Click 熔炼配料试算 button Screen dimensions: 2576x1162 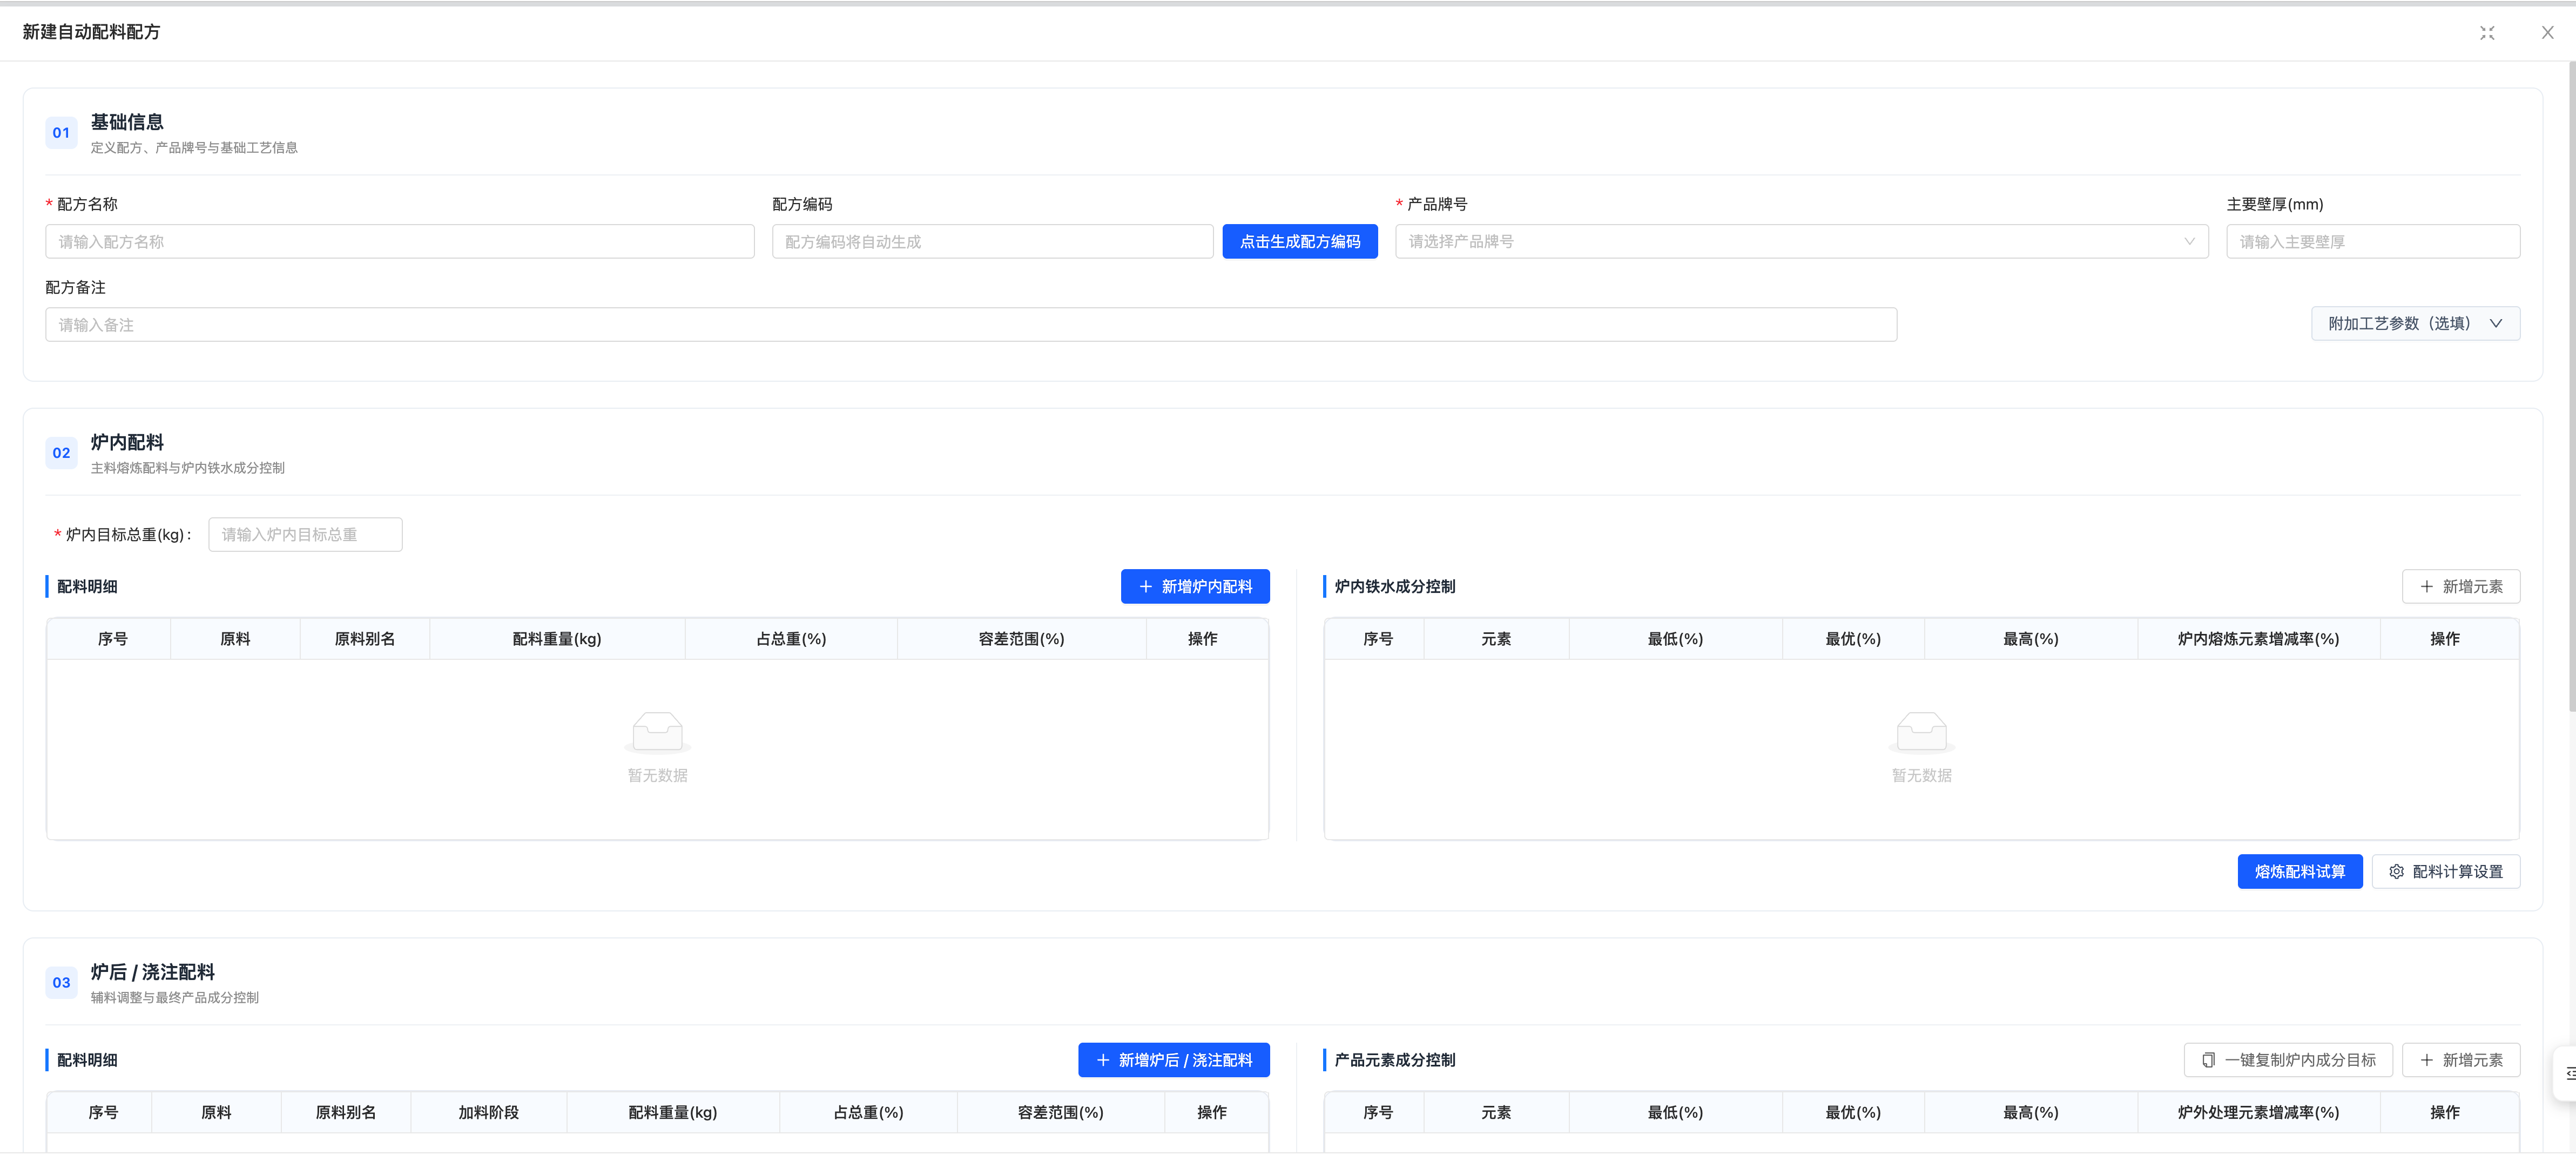(x=2299, y=871)
